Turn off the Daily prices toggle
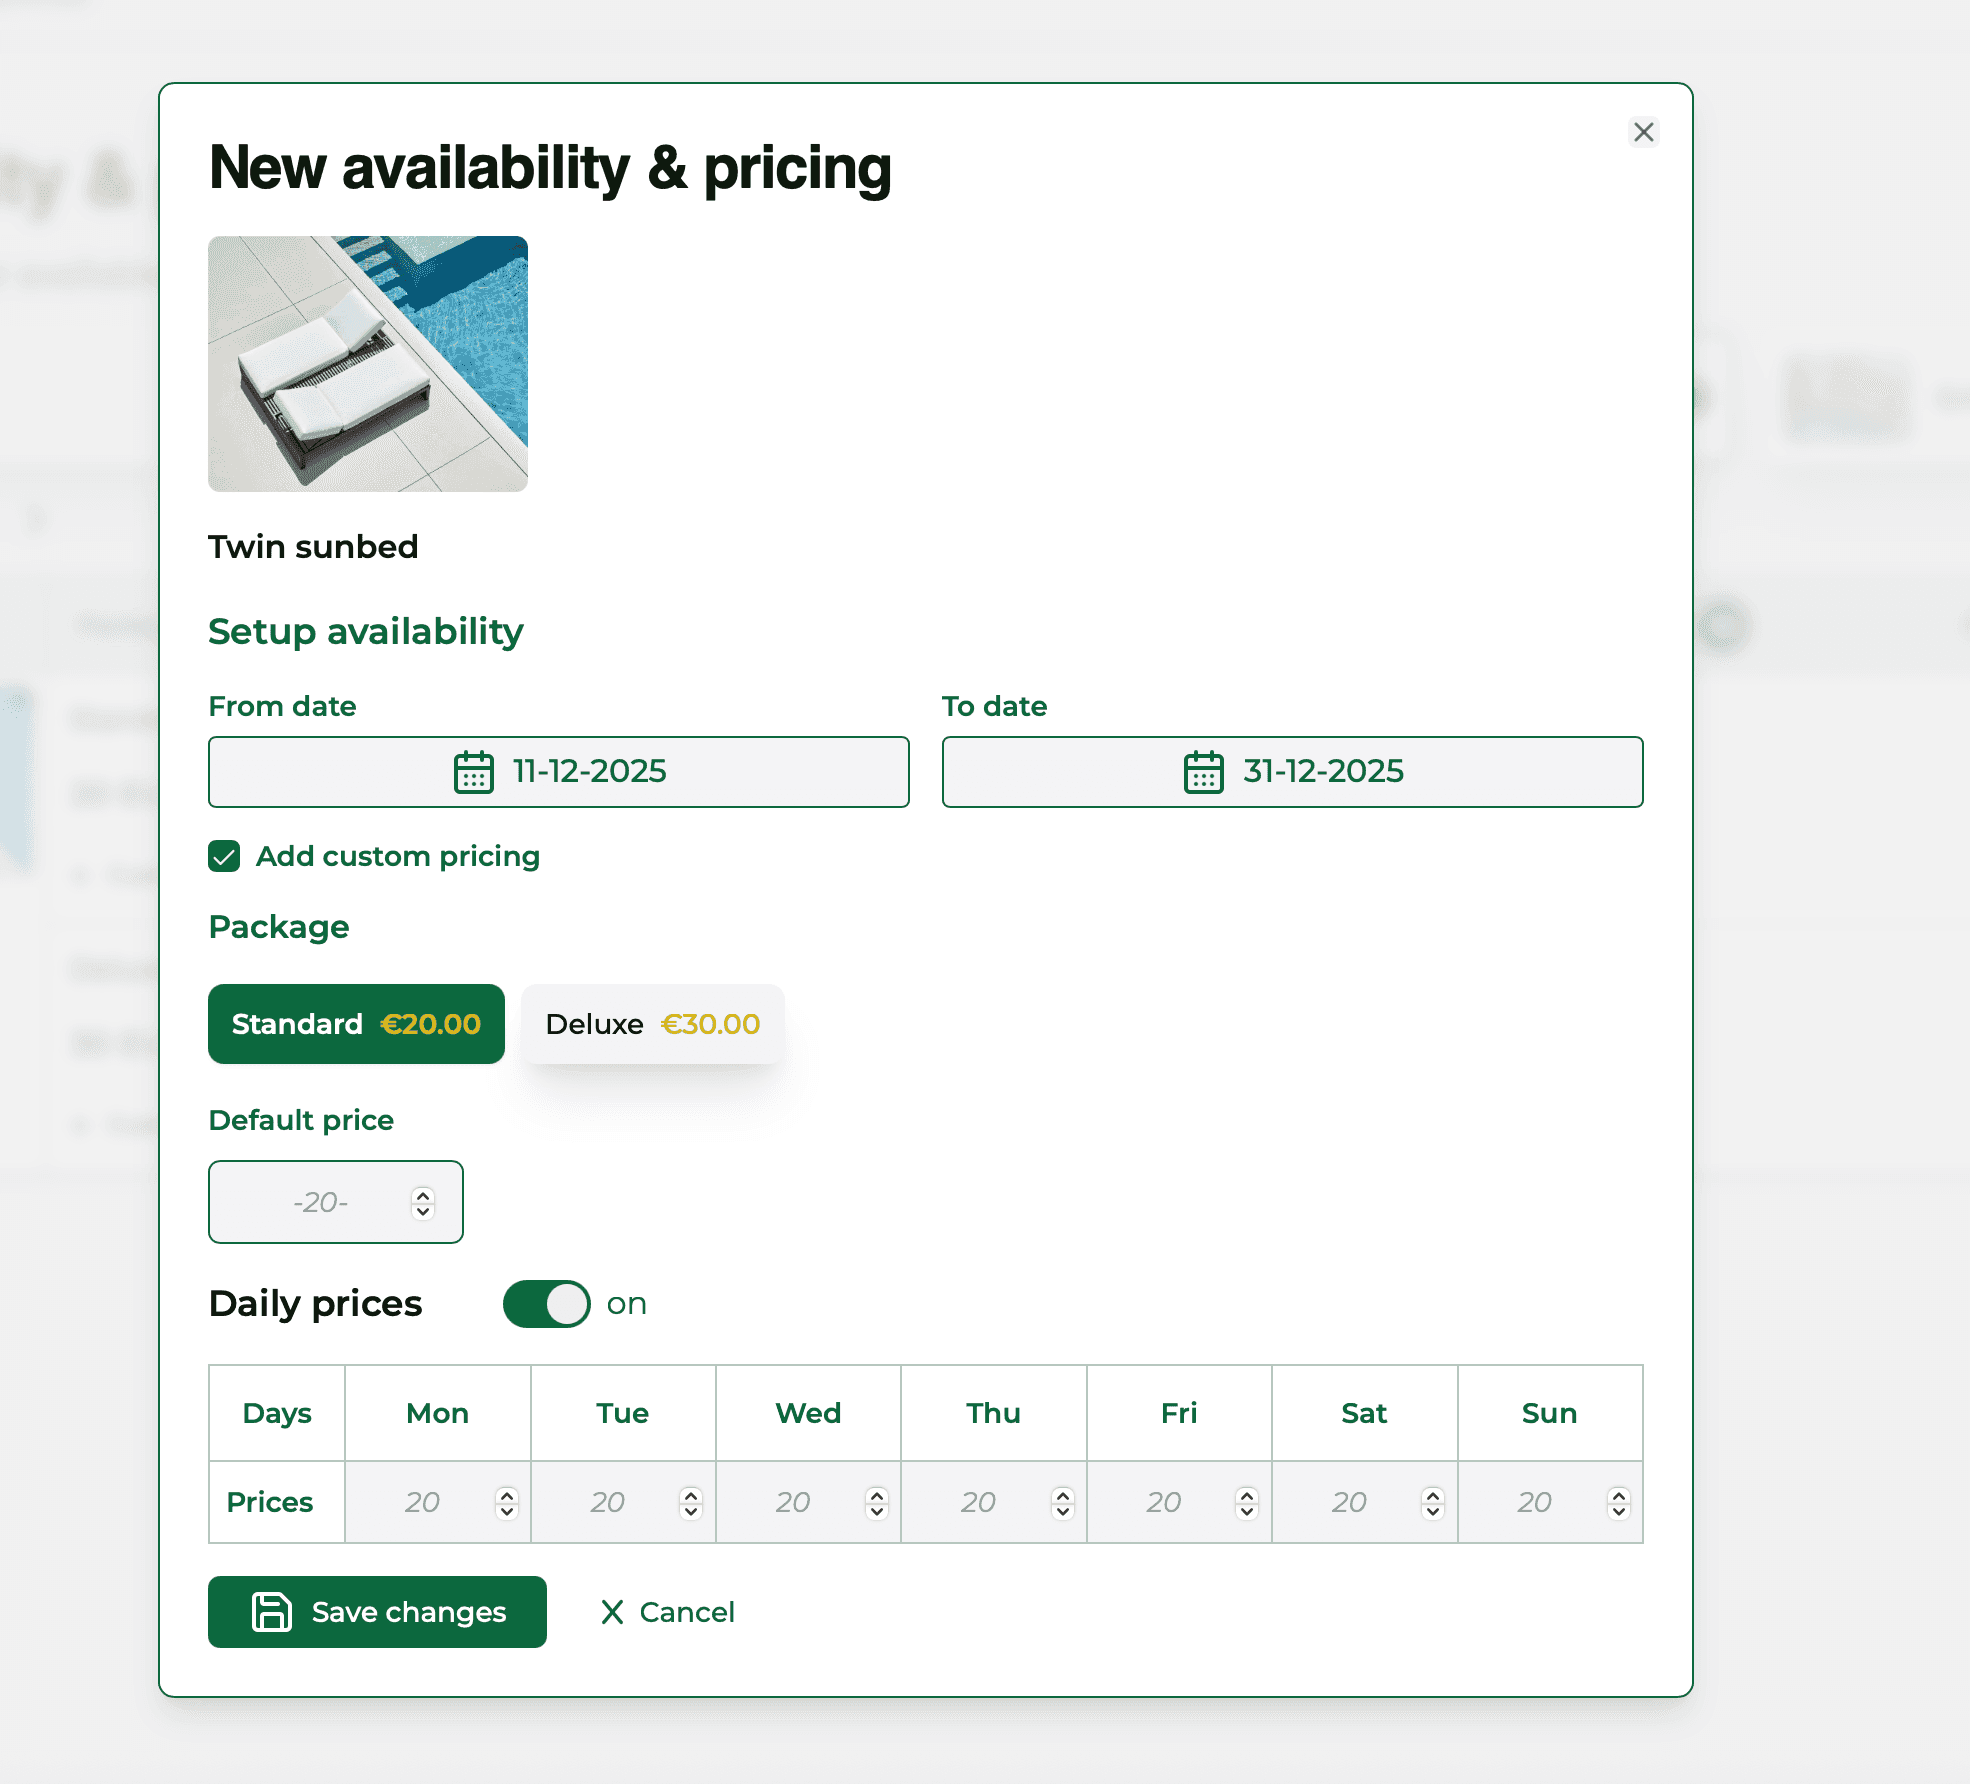1970x1784 pixels. pyautogui.click(x=546, y=1304)
